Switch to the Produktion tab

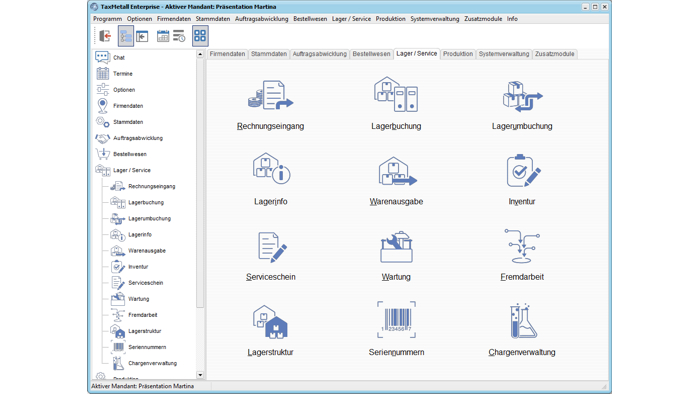(458, 54)
